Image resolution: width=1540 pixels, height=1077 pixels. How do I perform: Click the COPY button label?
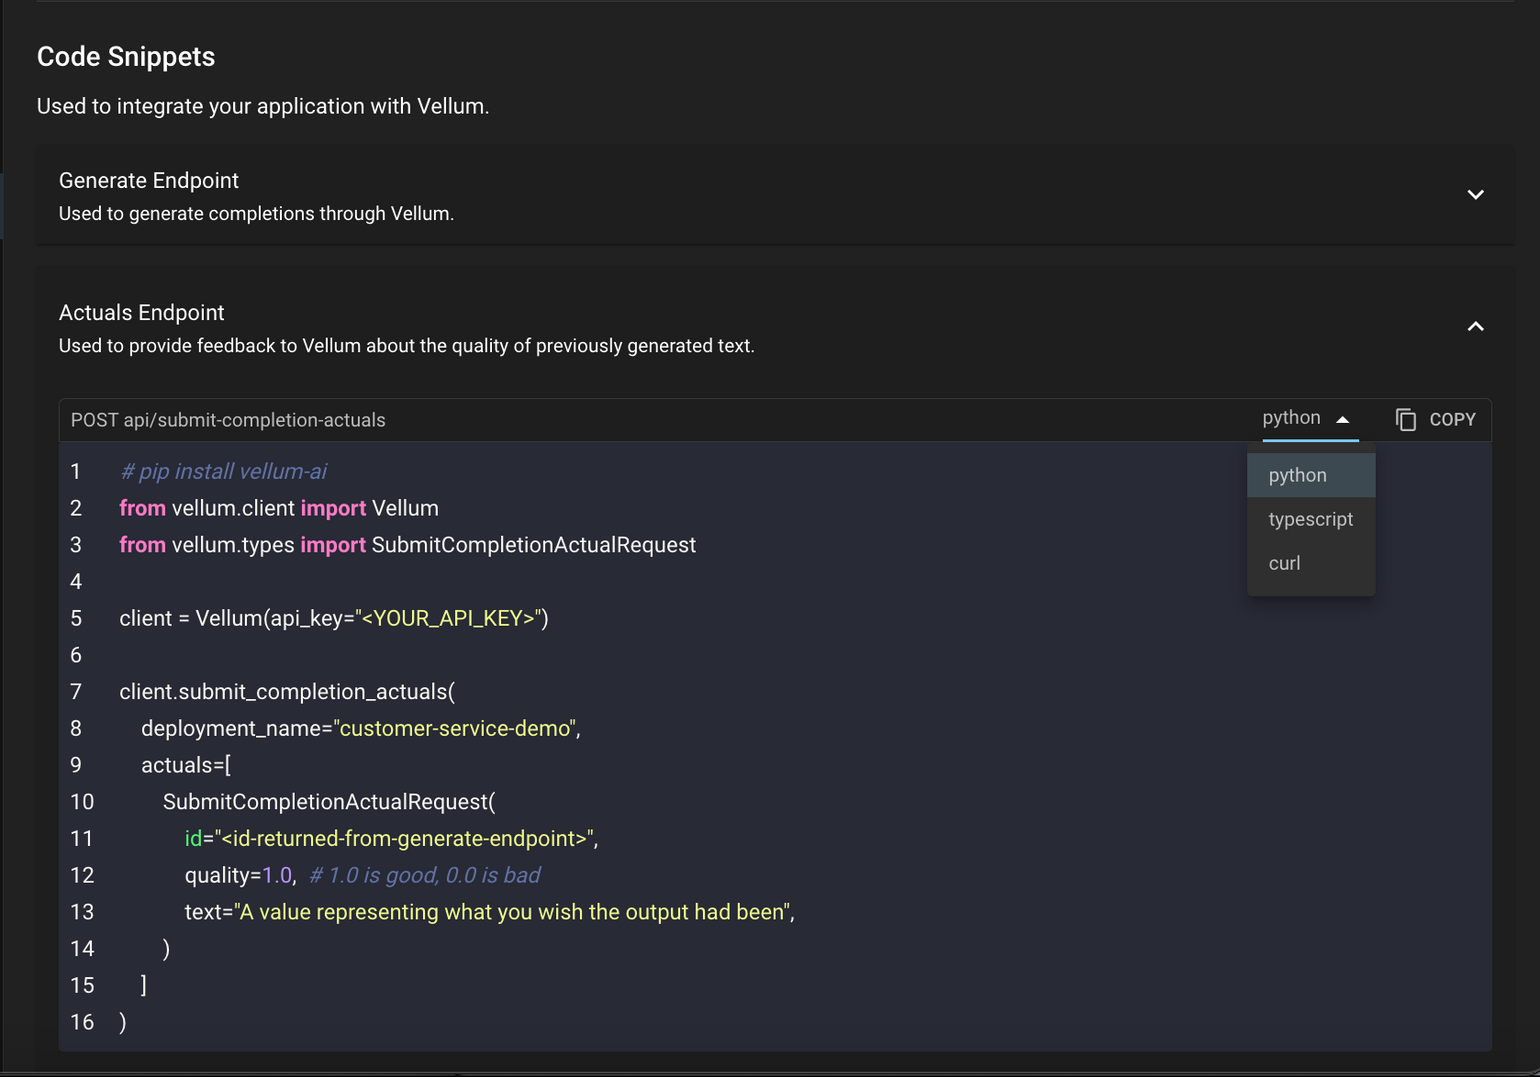coord(1452,420)
